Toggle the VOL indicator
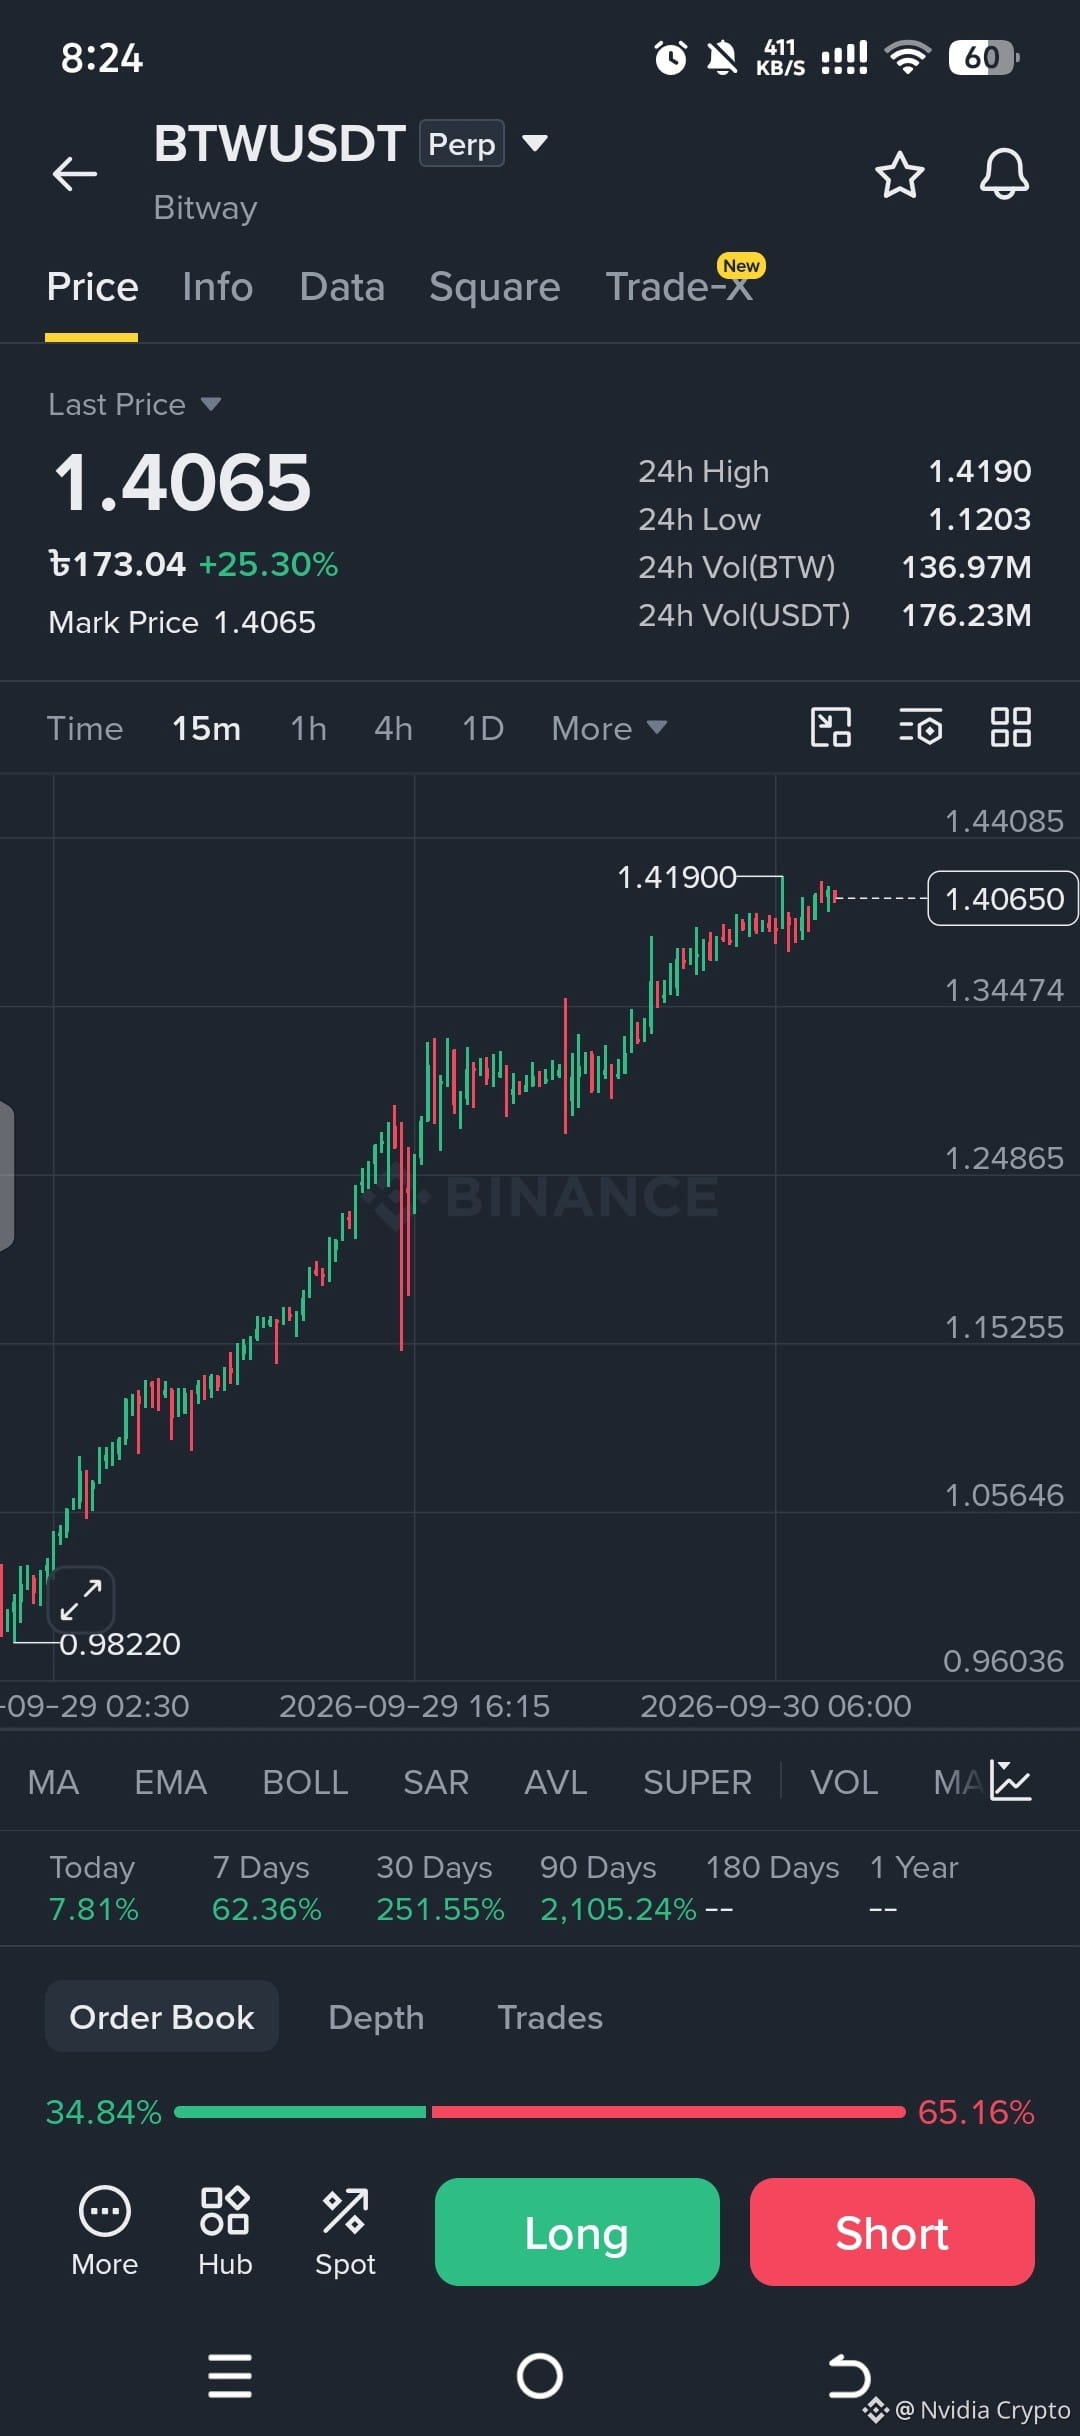 (844, 1782)
